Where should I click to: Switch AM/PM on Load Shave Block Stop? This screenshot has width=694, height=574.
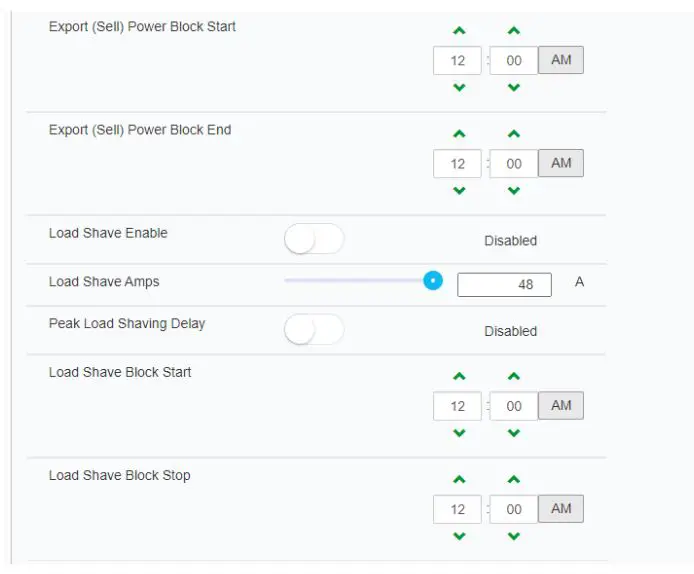tap(561, 508)
